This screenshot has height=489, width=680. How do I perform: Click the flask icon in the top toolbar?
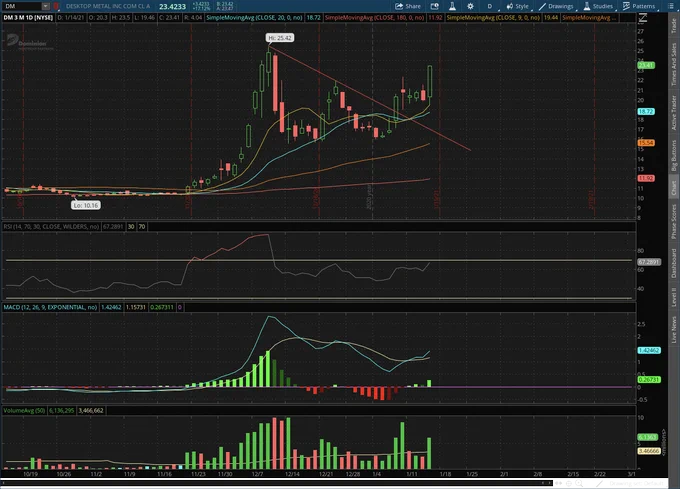[452, 6]
